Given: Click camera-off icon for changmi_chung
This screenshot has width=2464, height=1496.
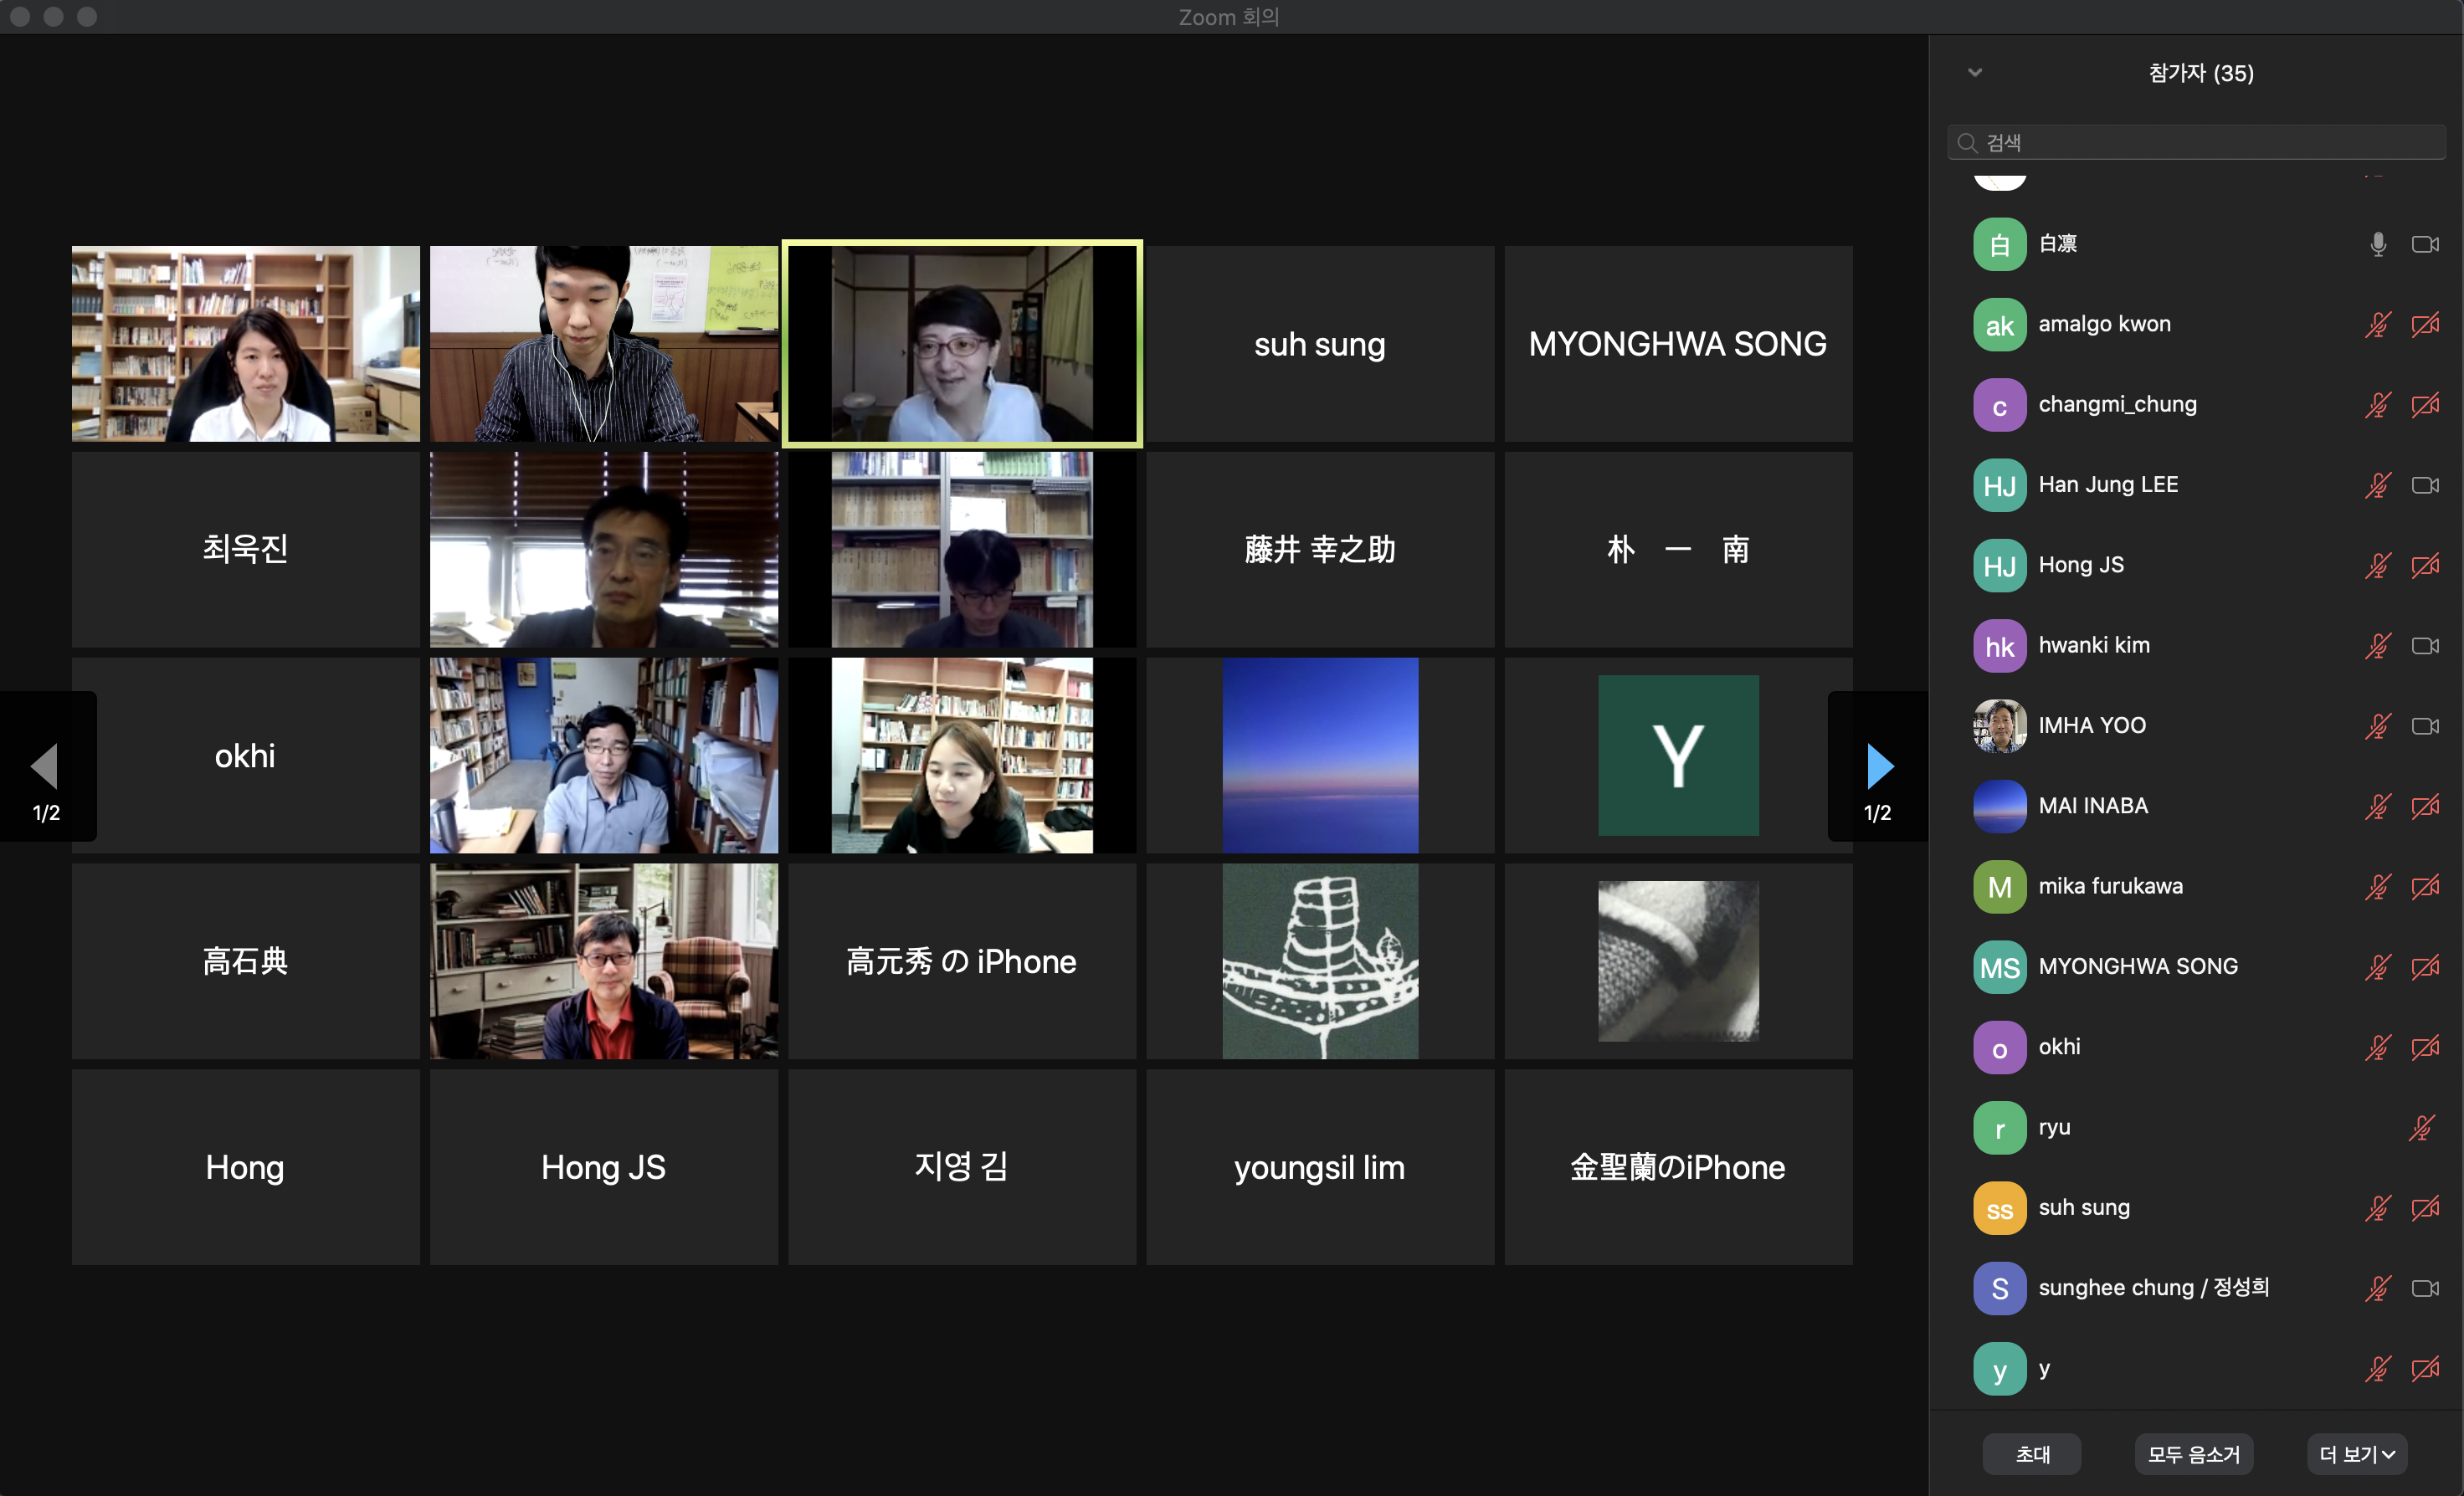Looking at the screenshot, I should [2425, 405].
